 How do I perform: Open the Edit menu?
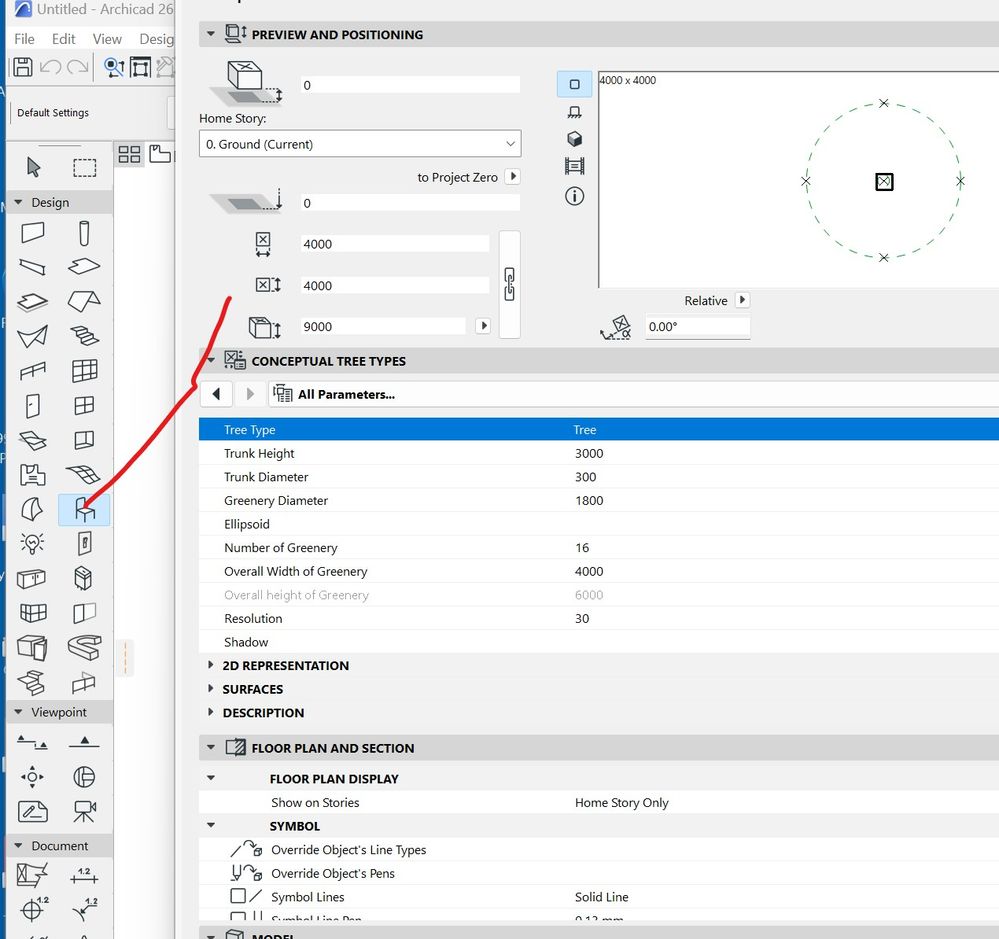tap(64, 39)
